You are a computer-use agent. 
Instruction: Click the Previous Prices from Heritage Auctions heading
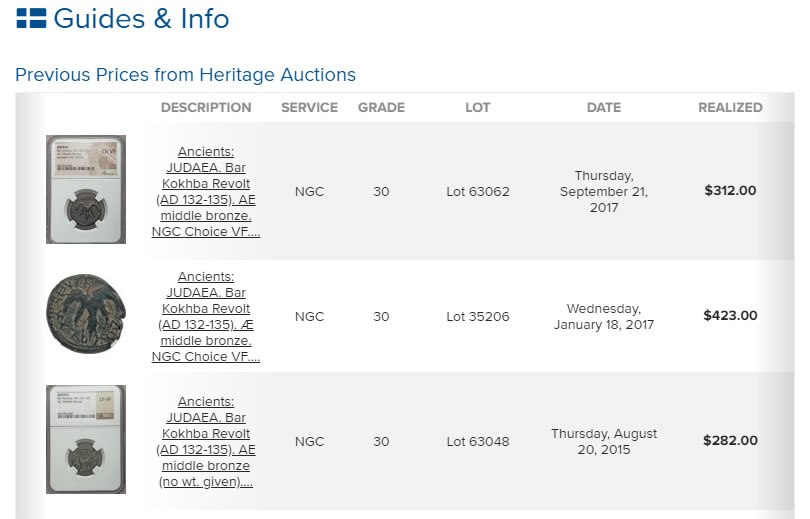(185, 75)
